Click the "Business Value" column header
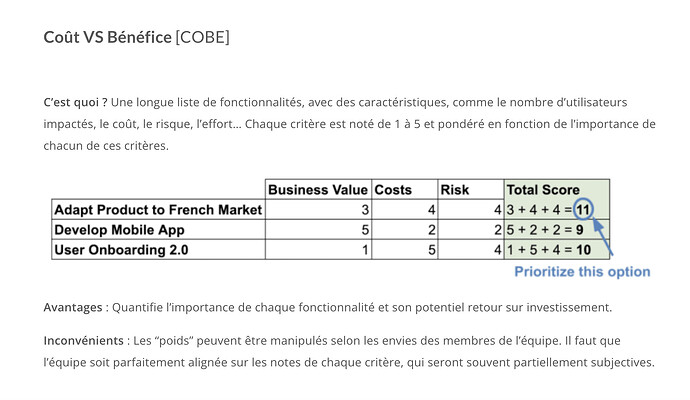Viewport: 690px width, 400px height. 318,190
